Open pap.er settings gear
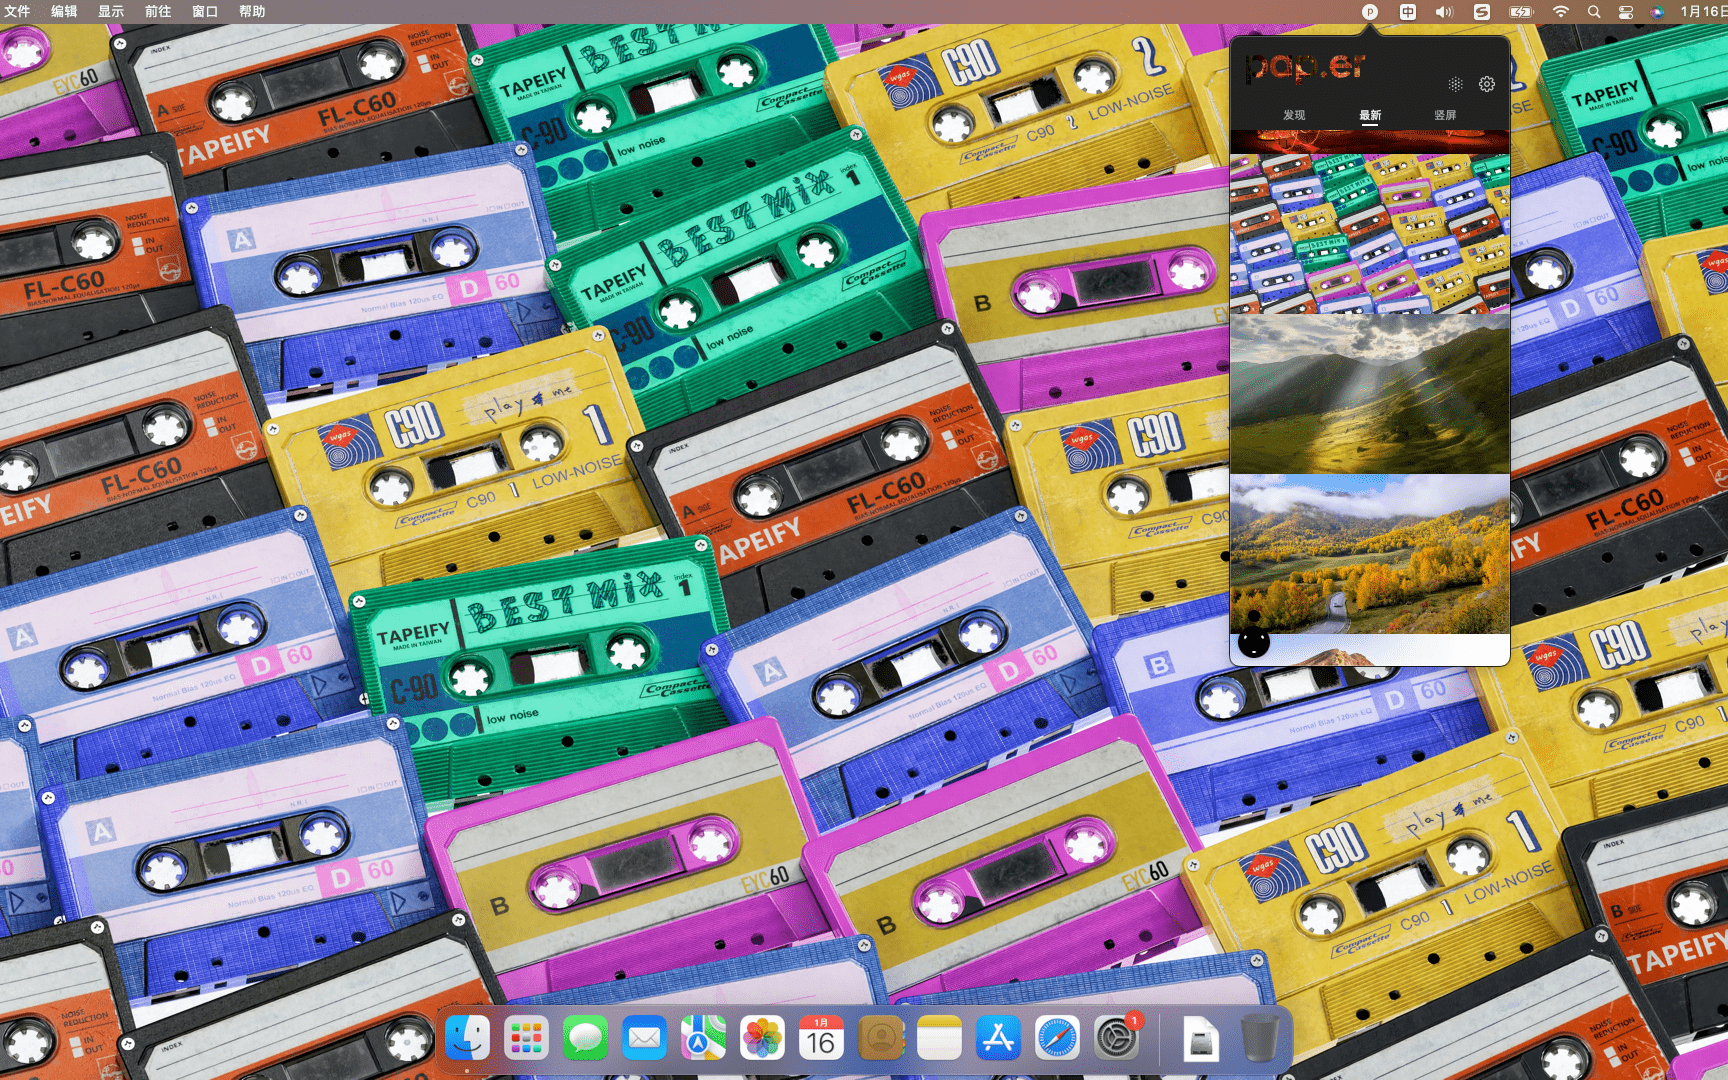The width and height of the screenshot is (1728, 1080). (x=1487, y=84)
